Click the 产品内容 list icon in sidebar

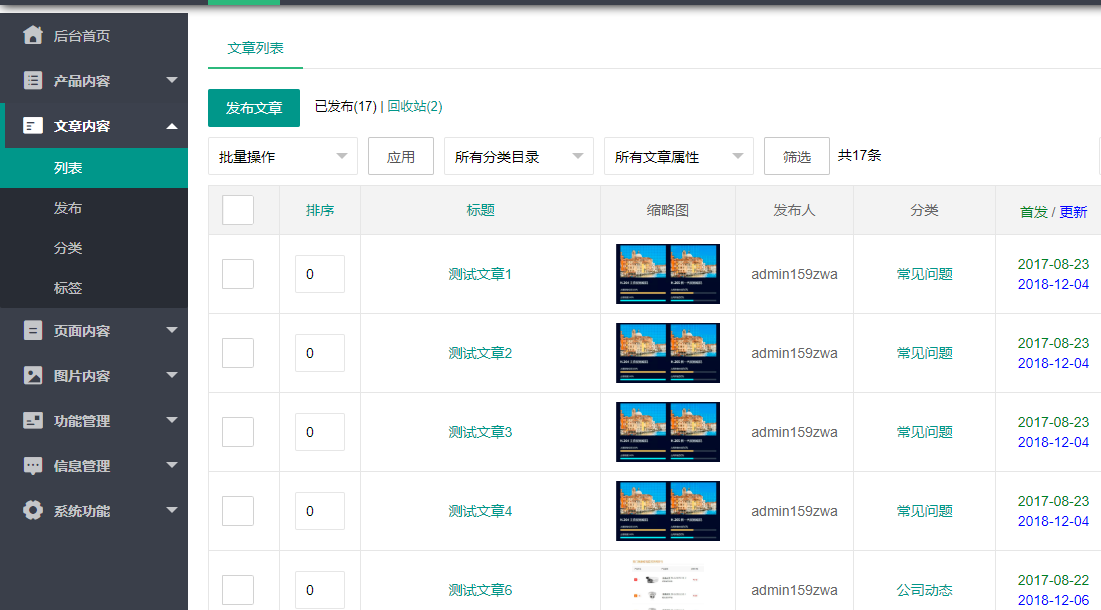point(33,81)
